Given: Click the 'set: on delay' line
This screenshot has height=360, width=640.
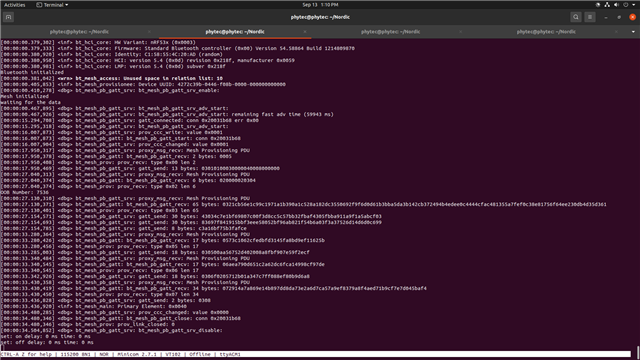Looking at the screenshot, I should [x=46, y=336].
